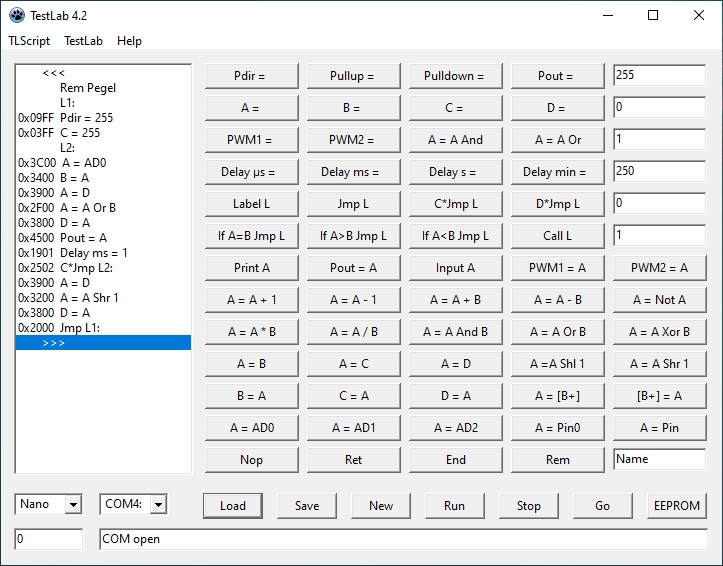The image size is (723, 566).
Task: Click the 'If A=B Jmp L' button
Action: [252, 236]
